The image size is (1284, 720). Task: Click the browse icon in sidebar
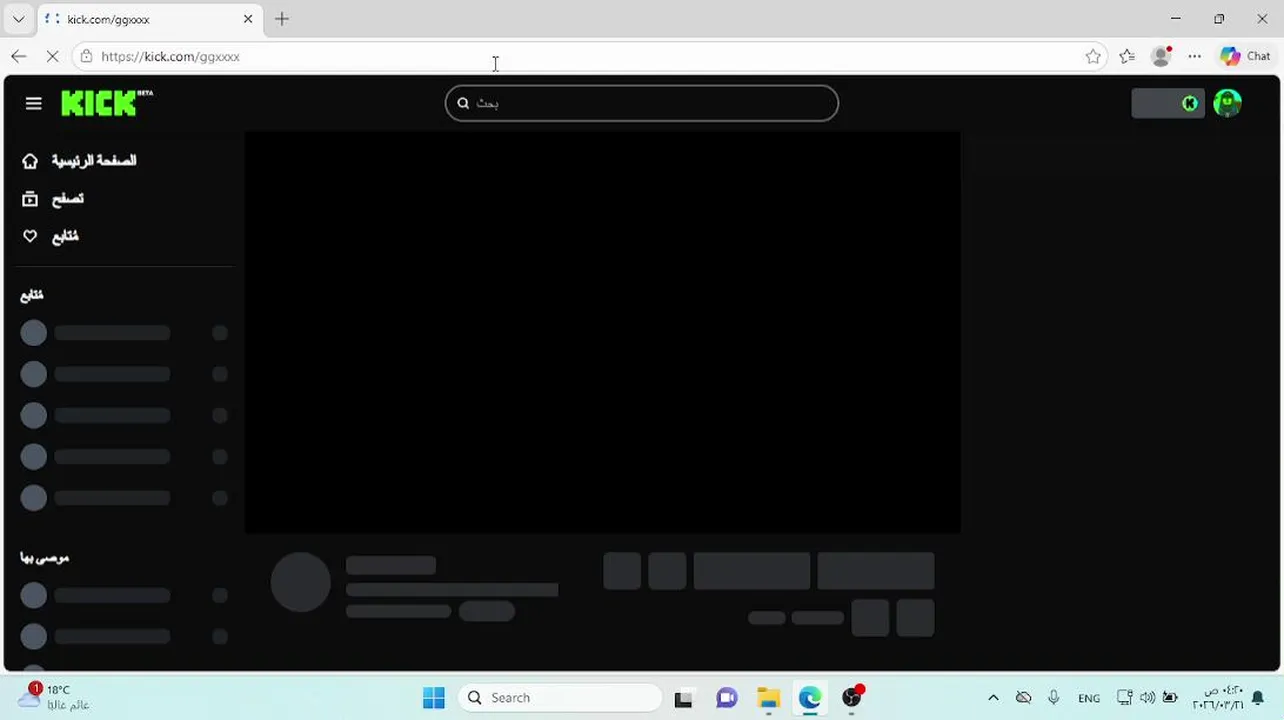tap(30, 199)
